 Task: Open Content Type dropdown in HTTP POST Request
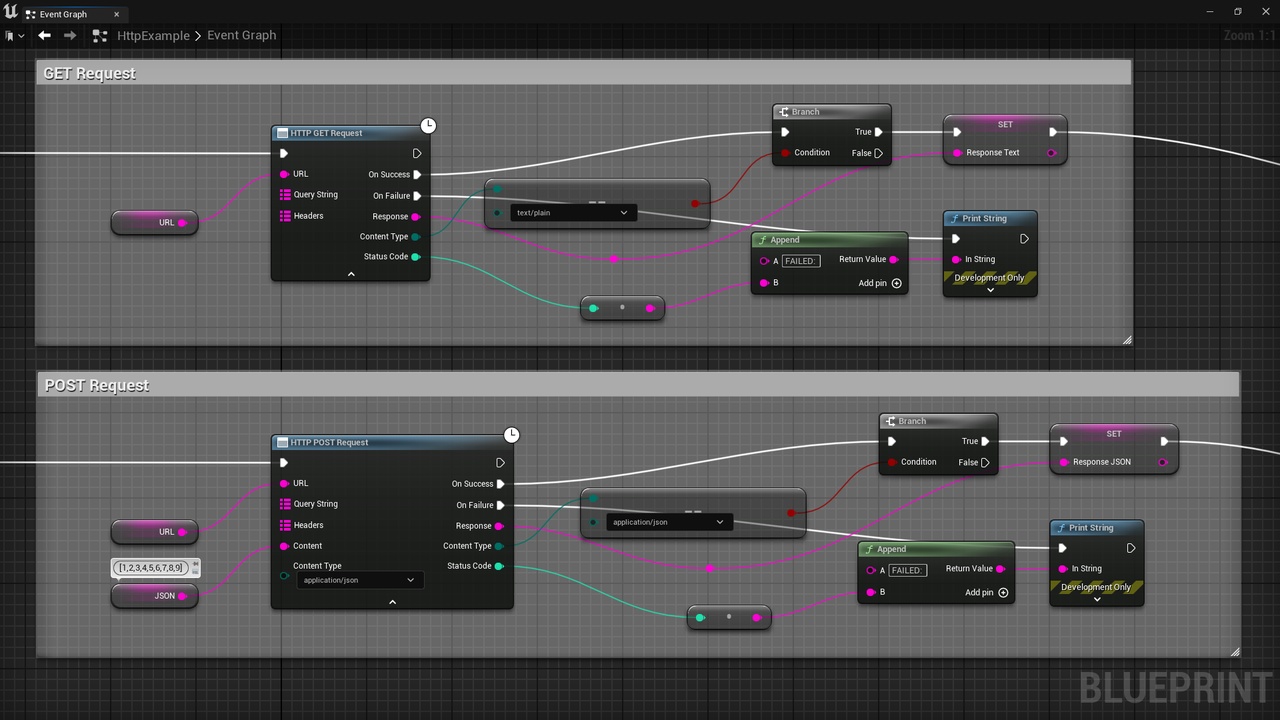point(360,580)
